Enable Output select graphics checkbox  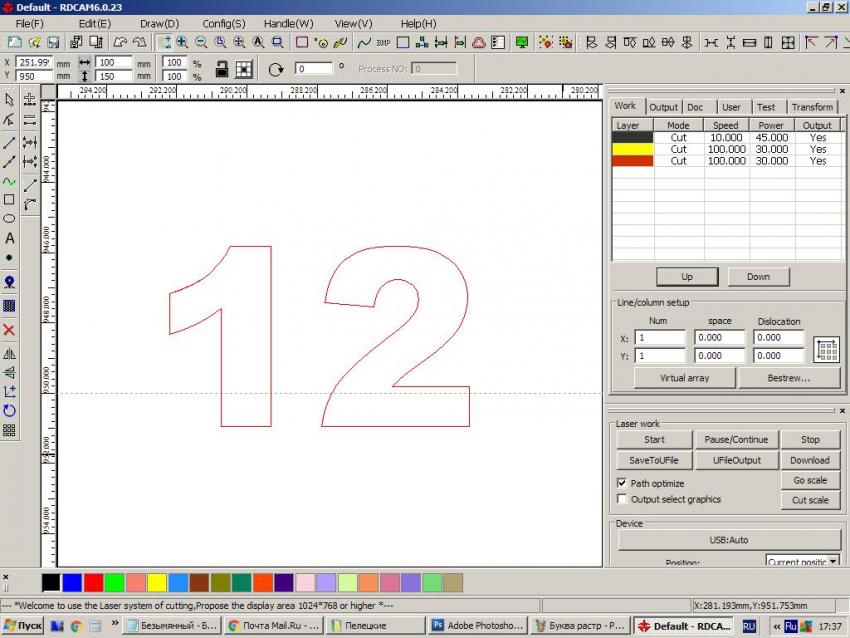point(622,499)
